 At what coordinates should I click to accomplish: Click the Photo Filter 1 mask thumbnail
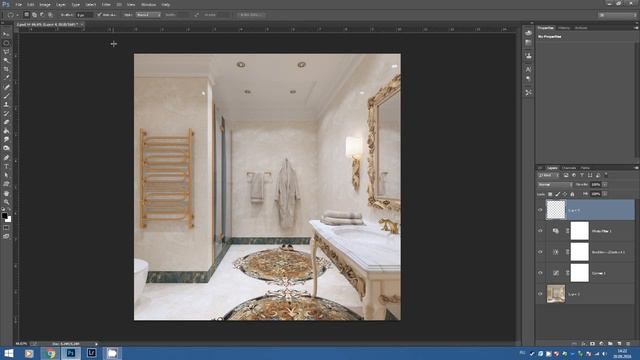coord(579,231)
